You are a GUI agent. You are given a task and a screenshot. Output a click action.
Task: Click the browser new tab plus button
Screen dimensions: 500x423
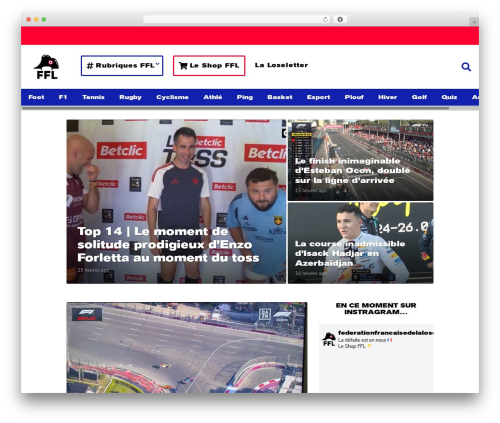(474, 22)
